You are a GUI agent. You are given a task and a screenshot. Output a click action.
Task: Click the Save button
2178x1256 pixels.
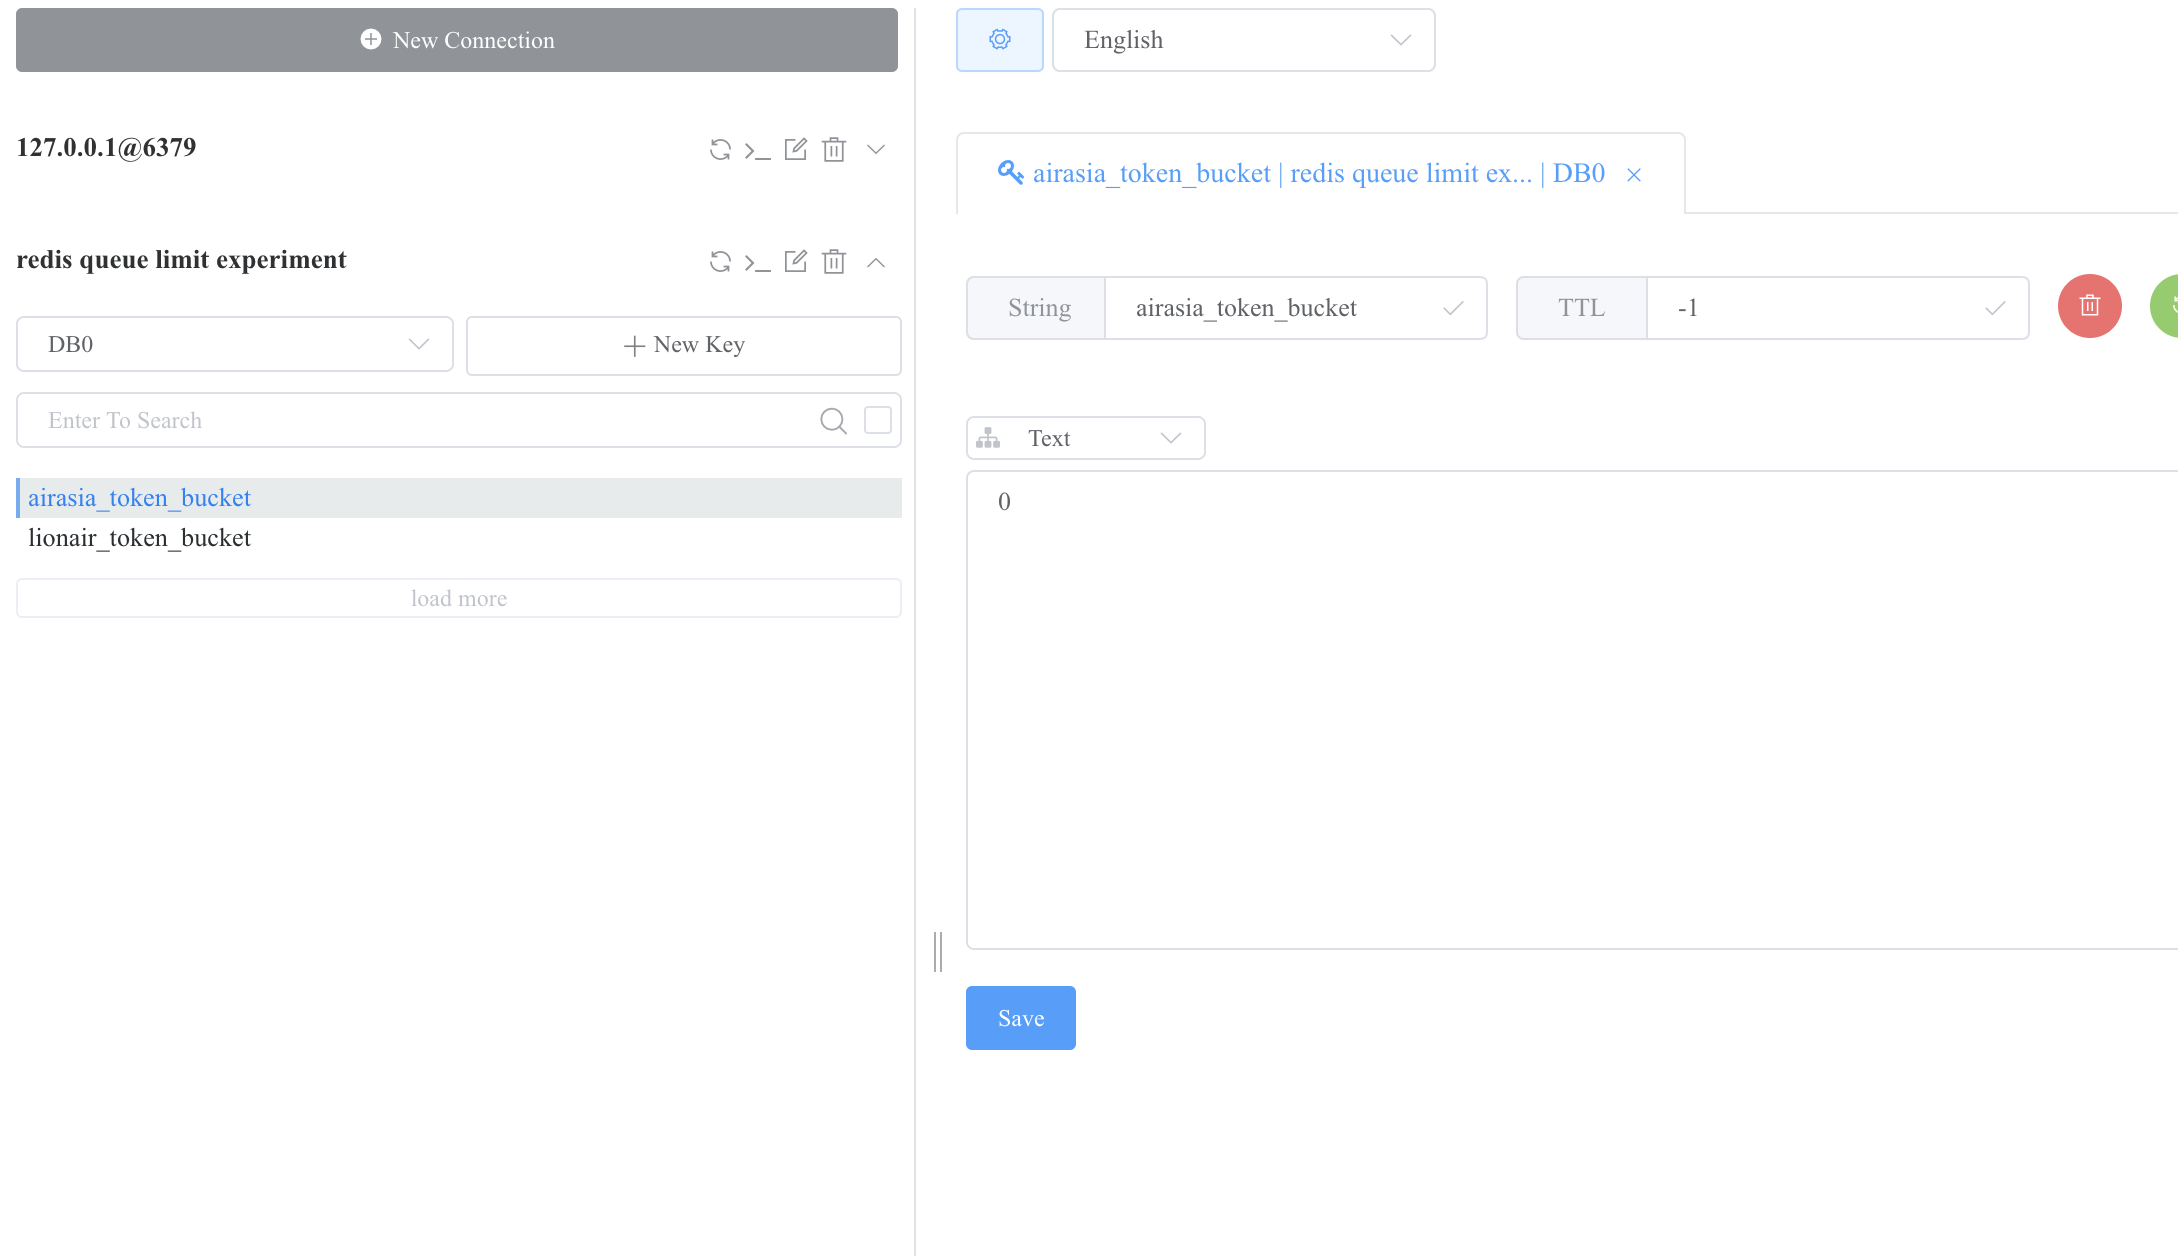pos(1020,1018)
